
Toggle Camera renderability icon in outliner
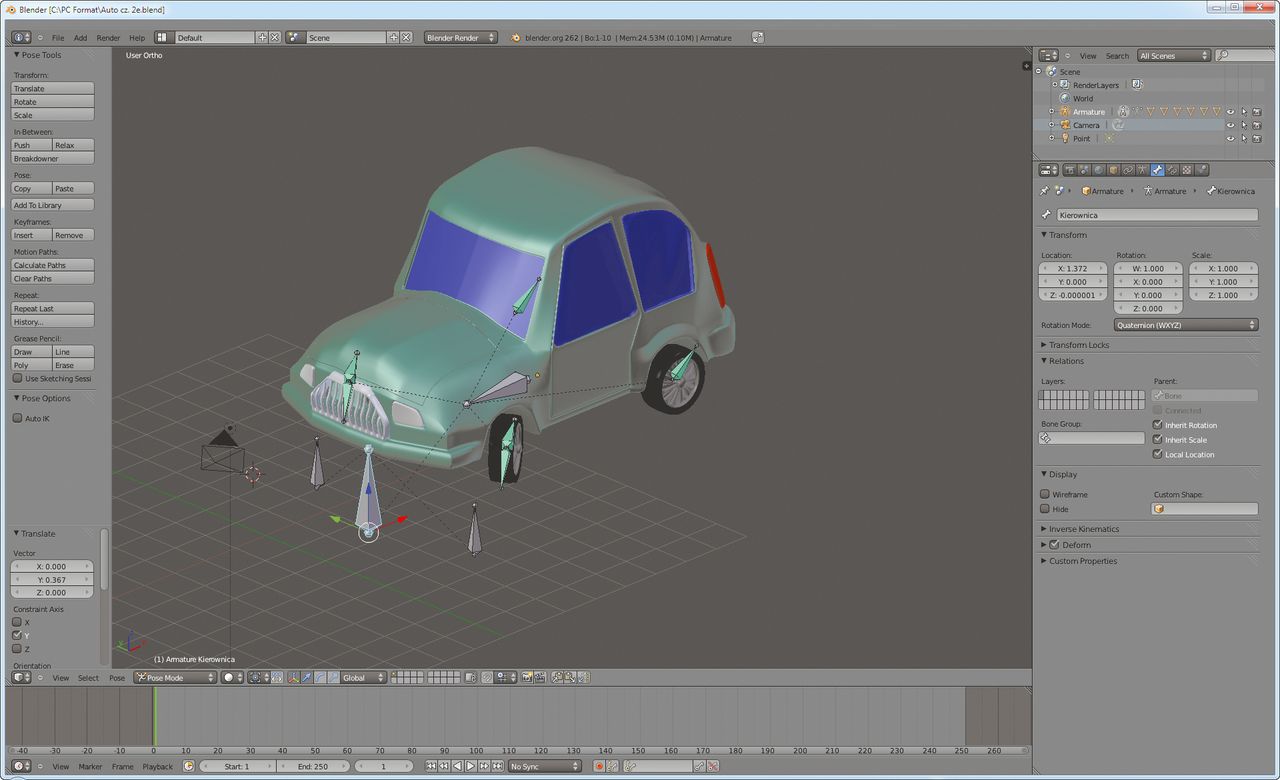click(1257, 125)
